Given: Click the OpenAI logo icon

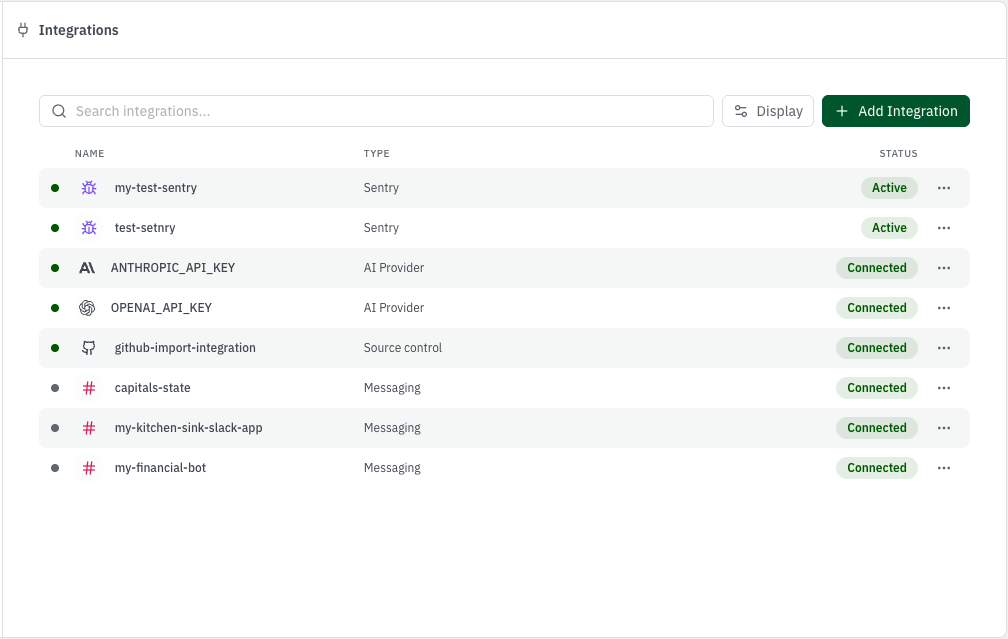Looking at the screenshot, I should (x=87, y=308).
